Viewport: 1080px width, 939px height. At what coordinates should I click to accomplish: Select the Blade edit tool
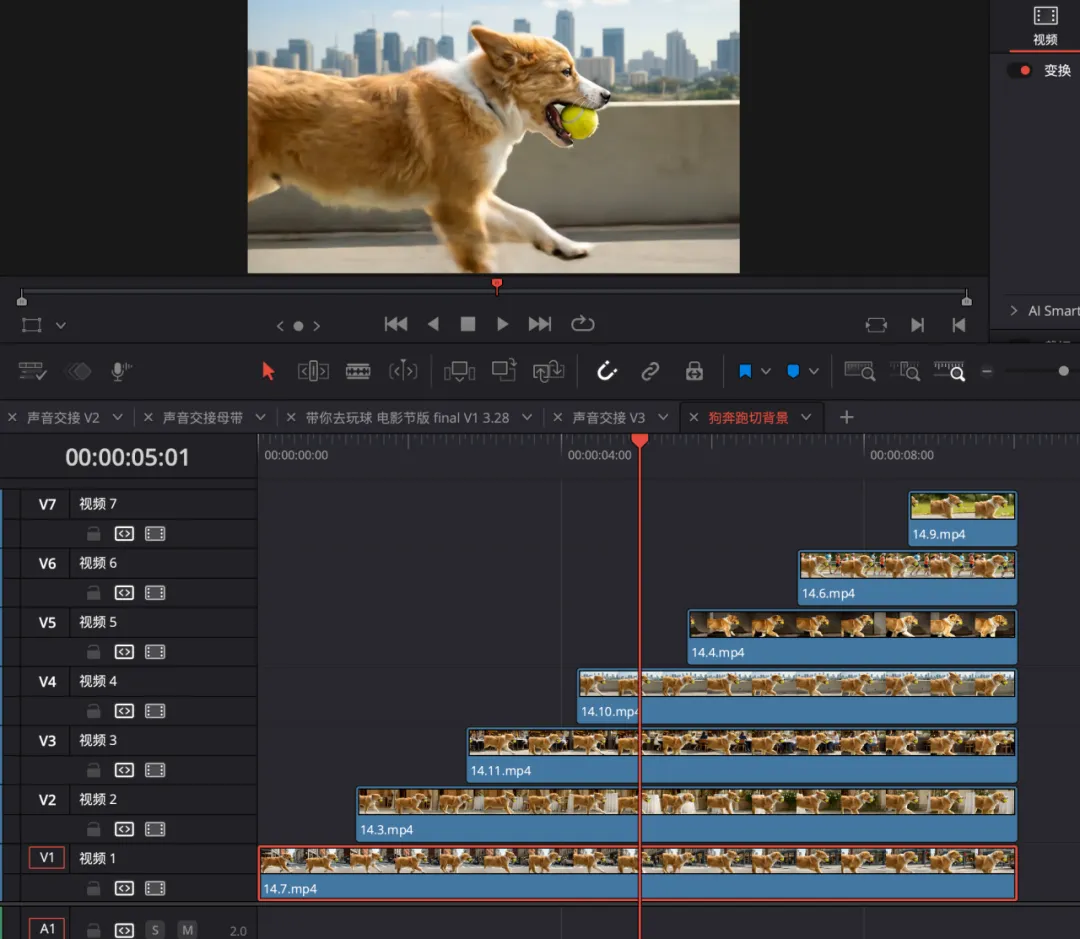[358, 371]
